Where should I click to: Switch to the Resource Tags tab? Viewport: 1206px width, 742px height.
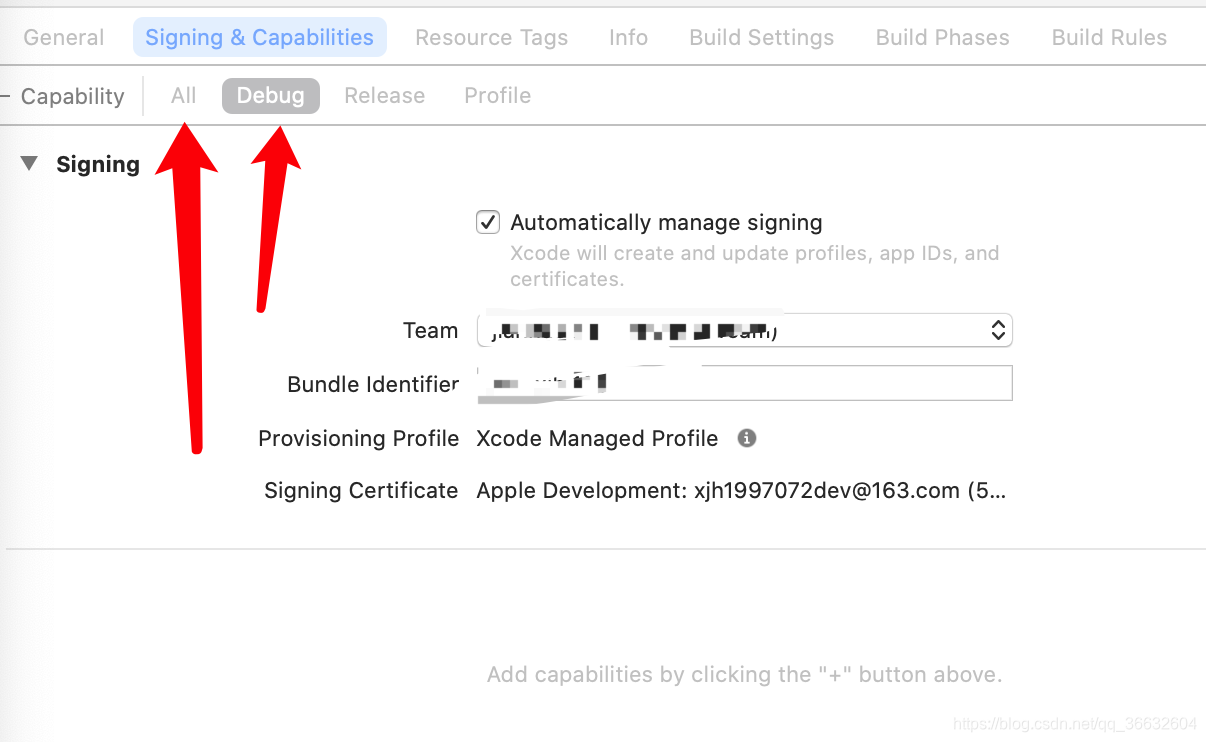[491, 38]
